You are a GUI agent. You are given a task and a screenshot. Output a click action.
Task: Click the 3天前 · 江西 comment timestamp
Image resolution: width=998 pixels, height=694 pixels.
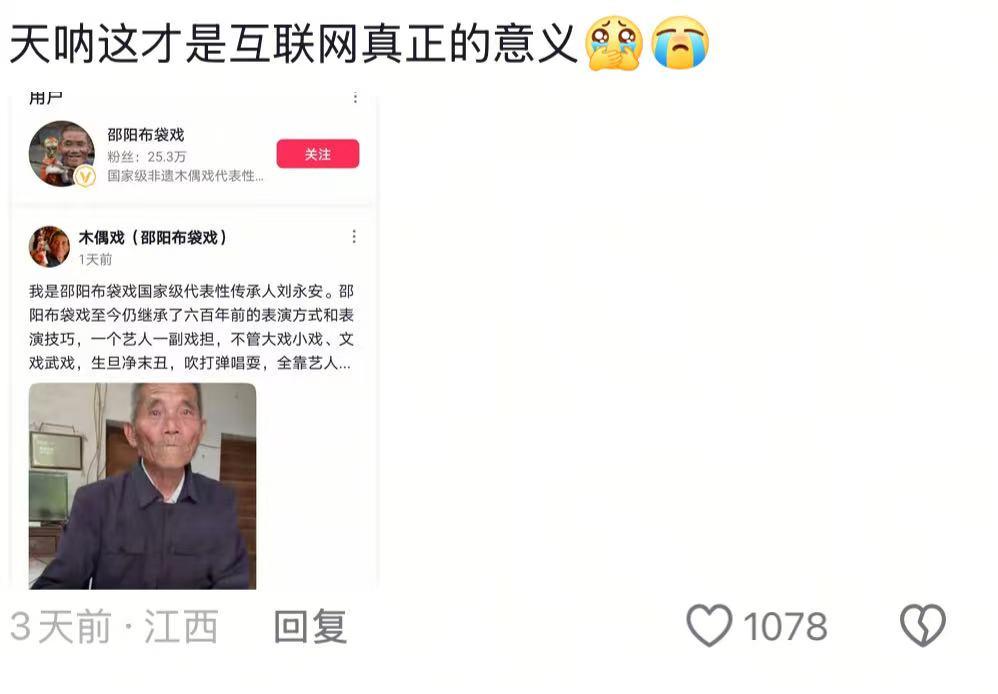pyautogui.click(x=115, y=627)
